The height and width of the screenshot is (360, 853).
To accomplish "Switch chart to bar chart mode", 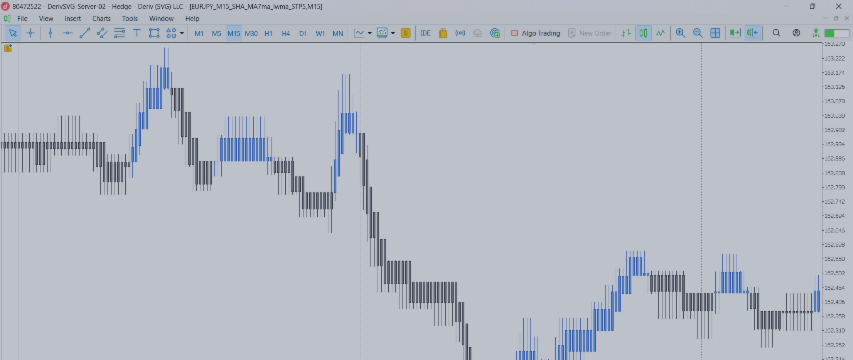I will coord(626,33).
